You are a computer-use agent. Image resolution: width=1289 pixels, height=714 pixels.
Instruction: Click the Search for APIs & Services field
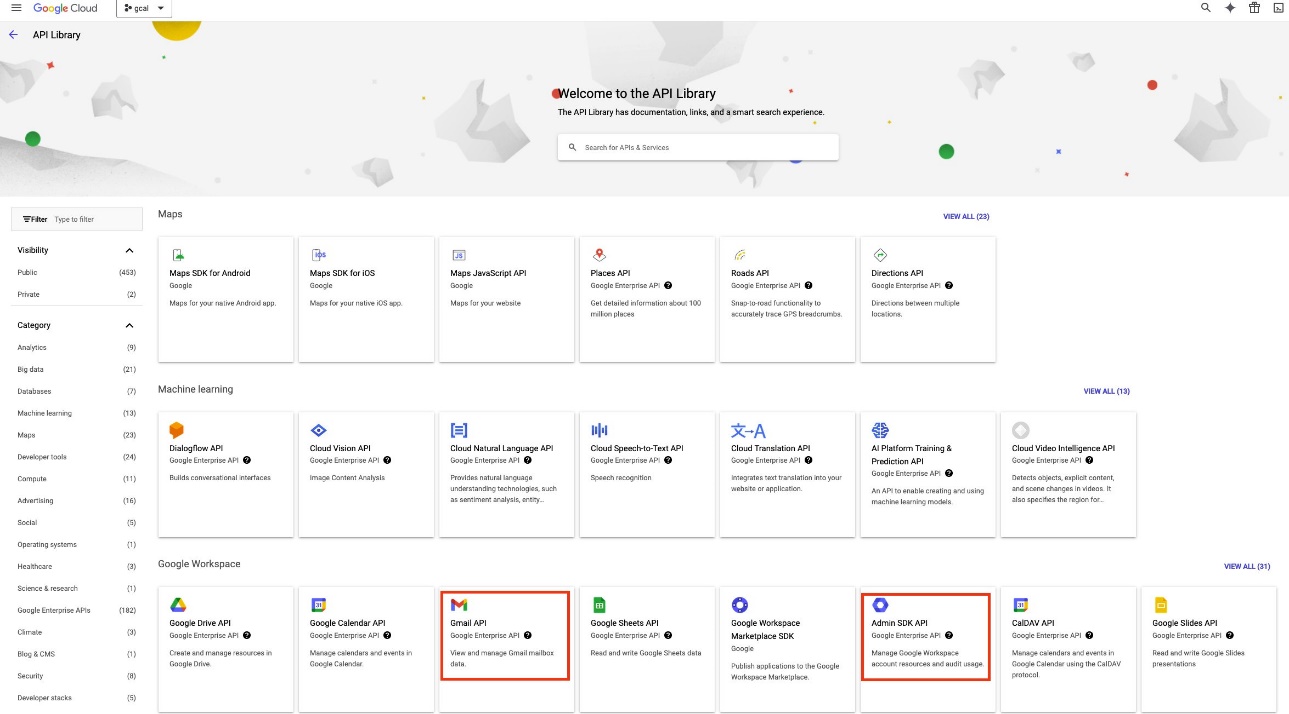(x=698, y=147)
